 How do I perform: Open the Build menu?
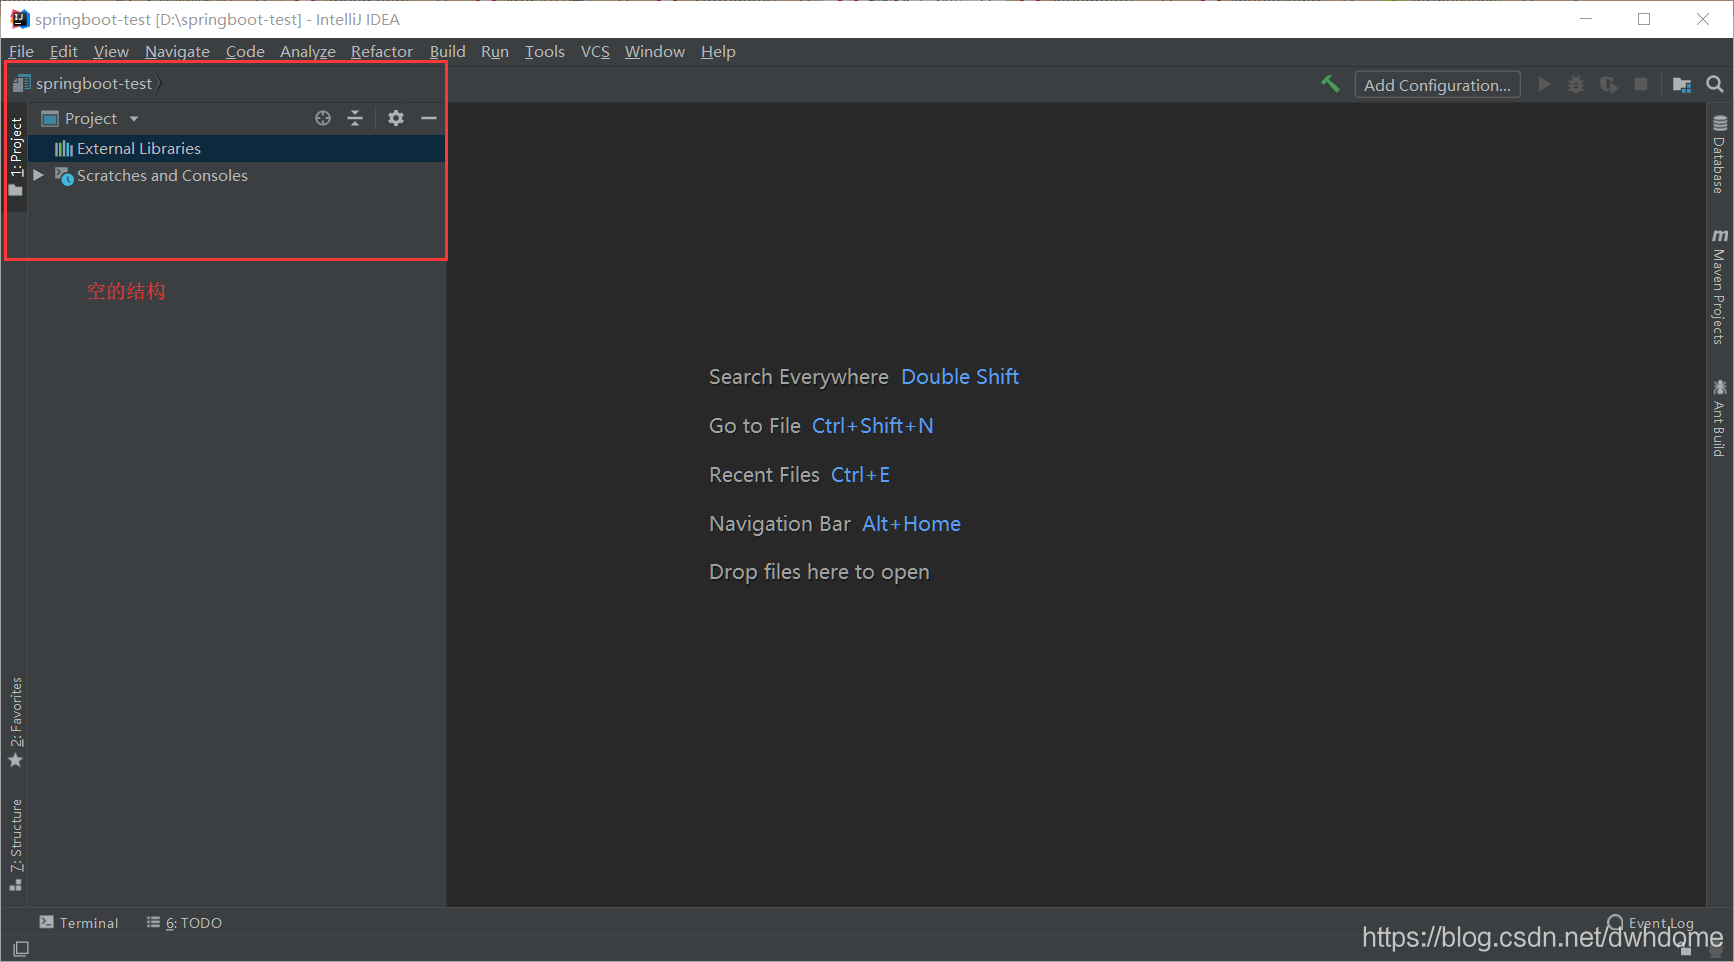448,52
